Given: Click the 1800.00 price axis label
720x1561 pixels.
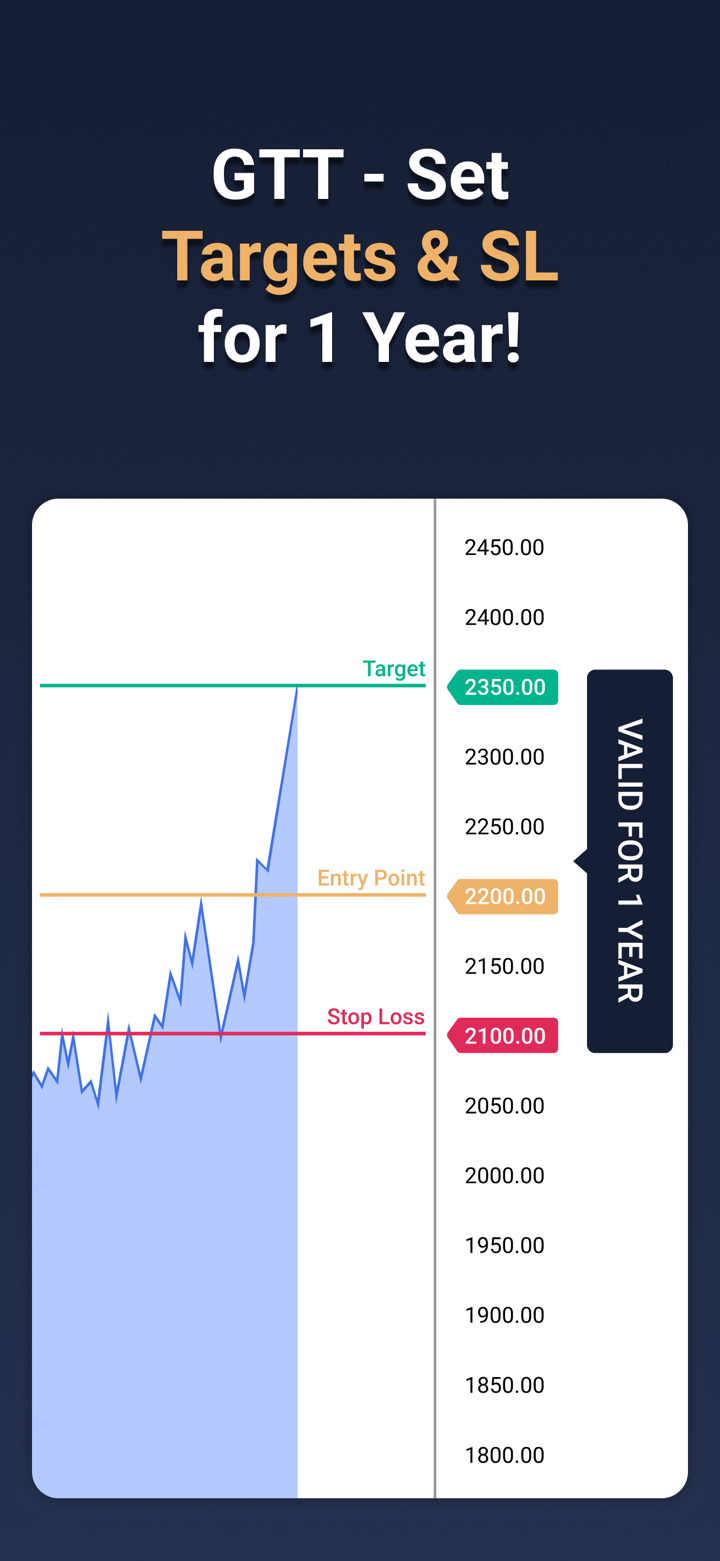Looking at the screenshot, I should click(x=504, y=1455).
